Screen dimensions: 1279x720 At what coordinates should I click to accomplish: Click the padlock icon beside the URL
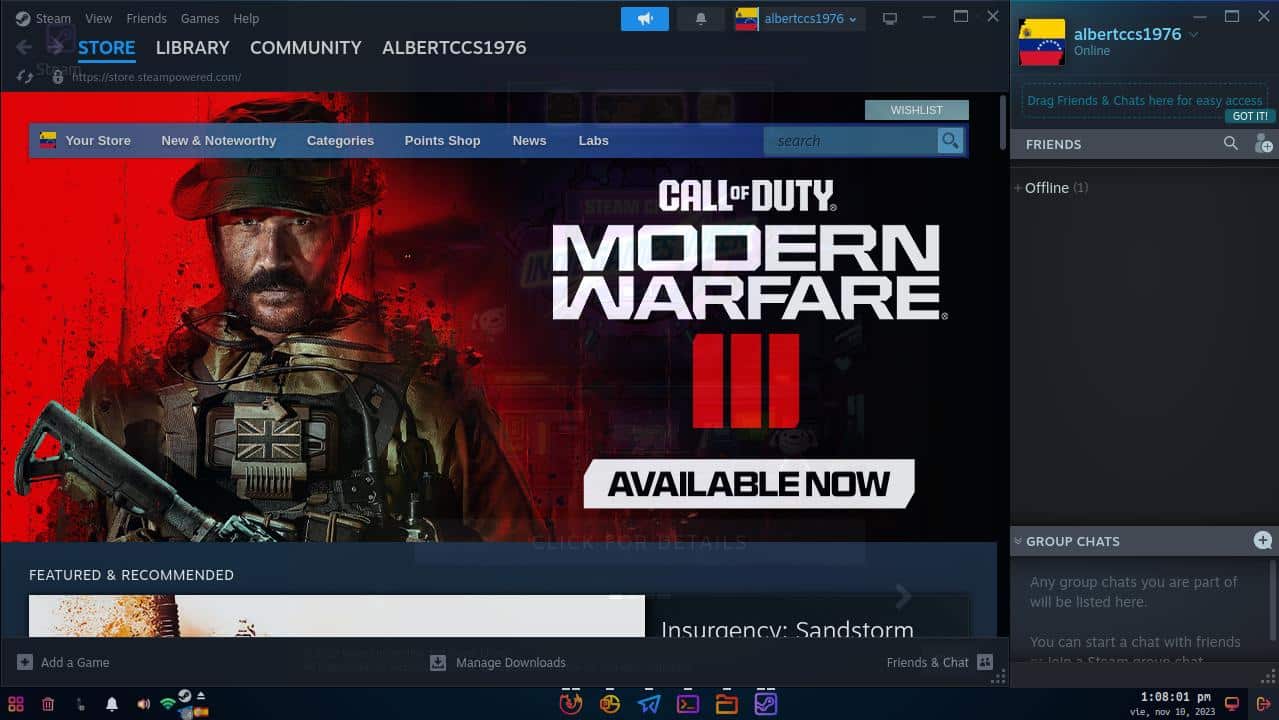tap(57, 76)
